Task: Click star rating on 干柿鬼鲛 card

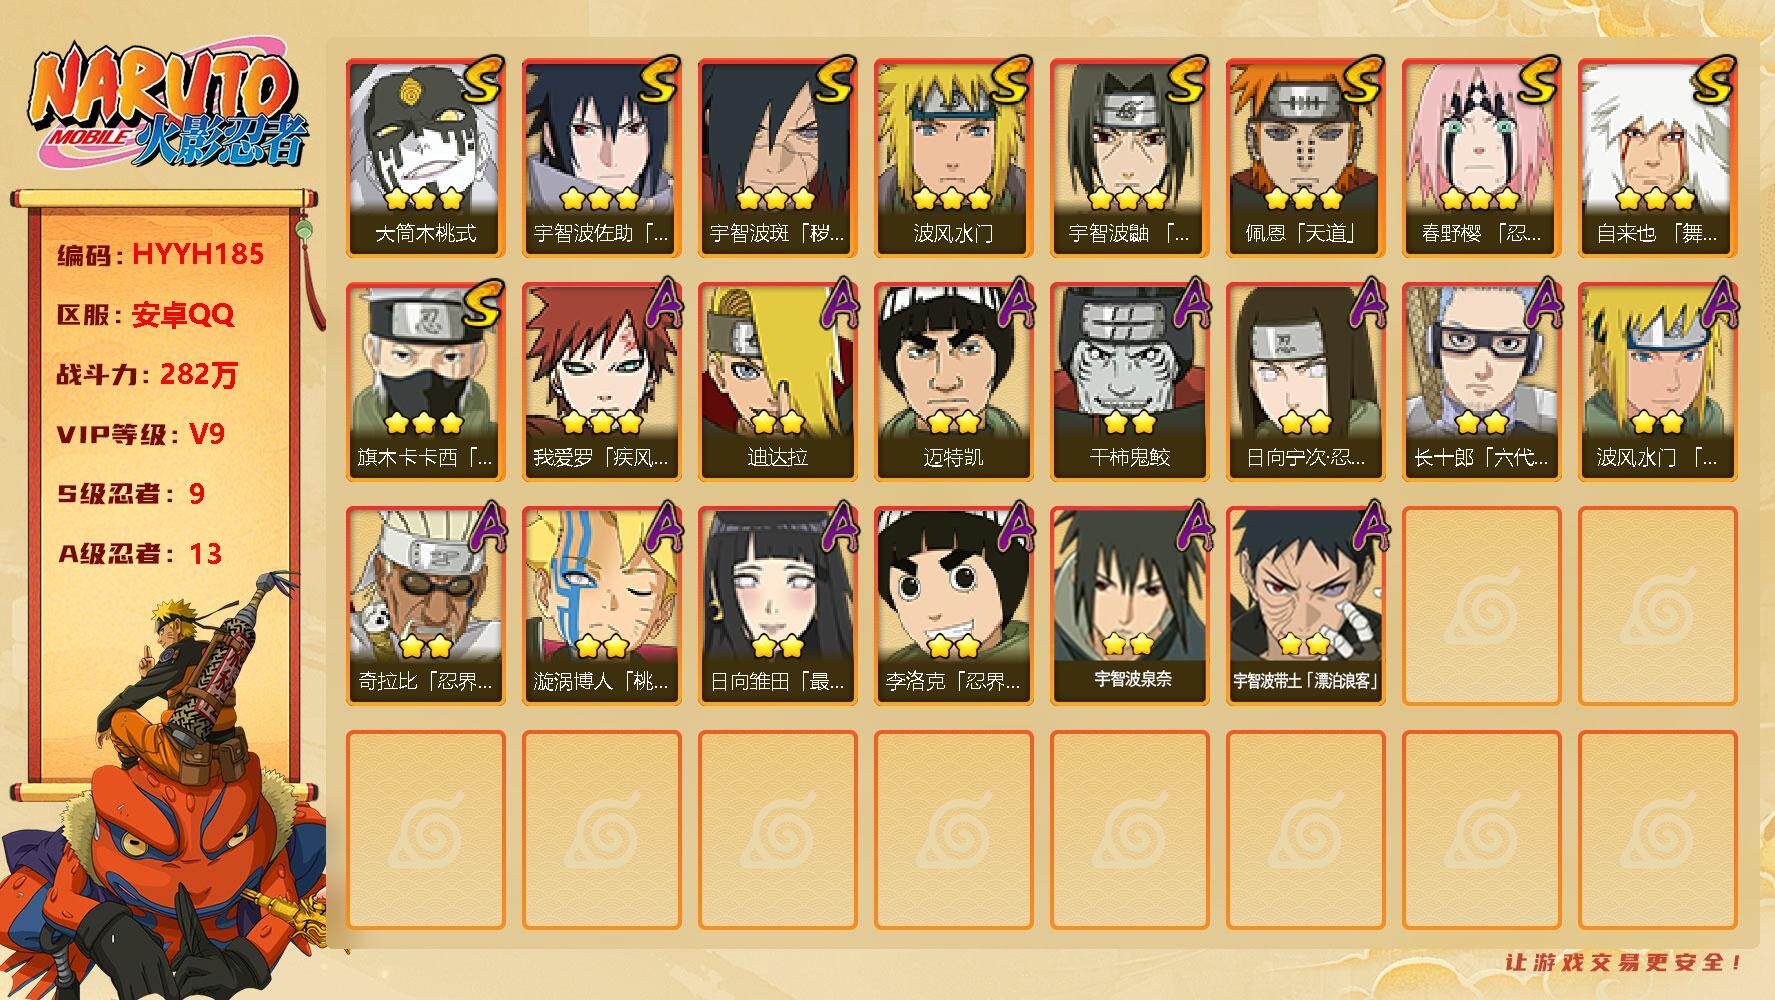Action: 1129,423
